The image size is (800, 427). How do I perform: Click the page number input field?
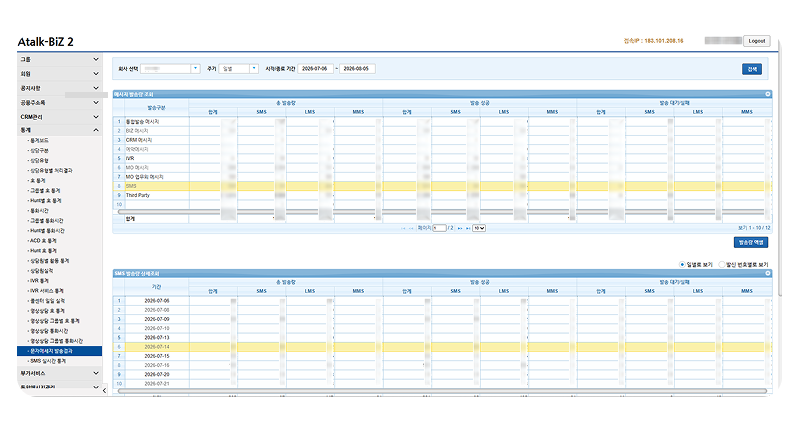(x=439, y=228)
